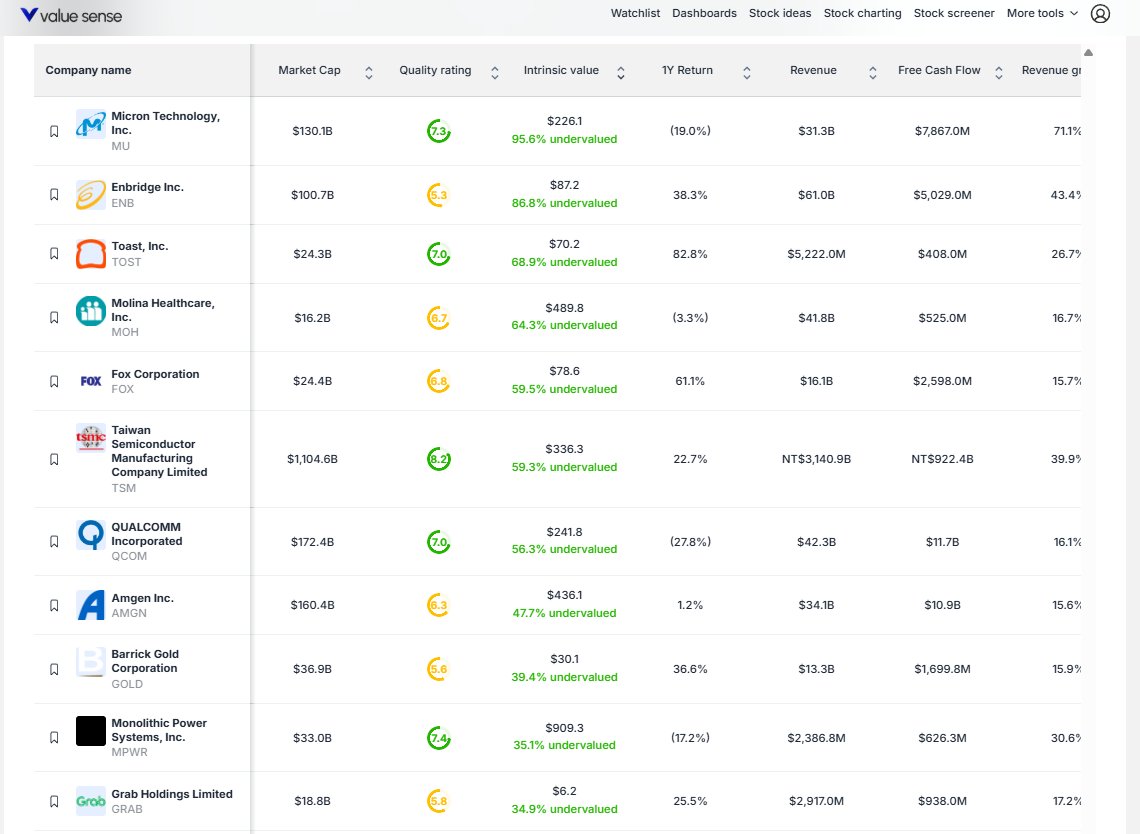The height and width of the screenshot is (834, 1140).
Task: Open the Watchlist menu item
Action: click(635, 13)
